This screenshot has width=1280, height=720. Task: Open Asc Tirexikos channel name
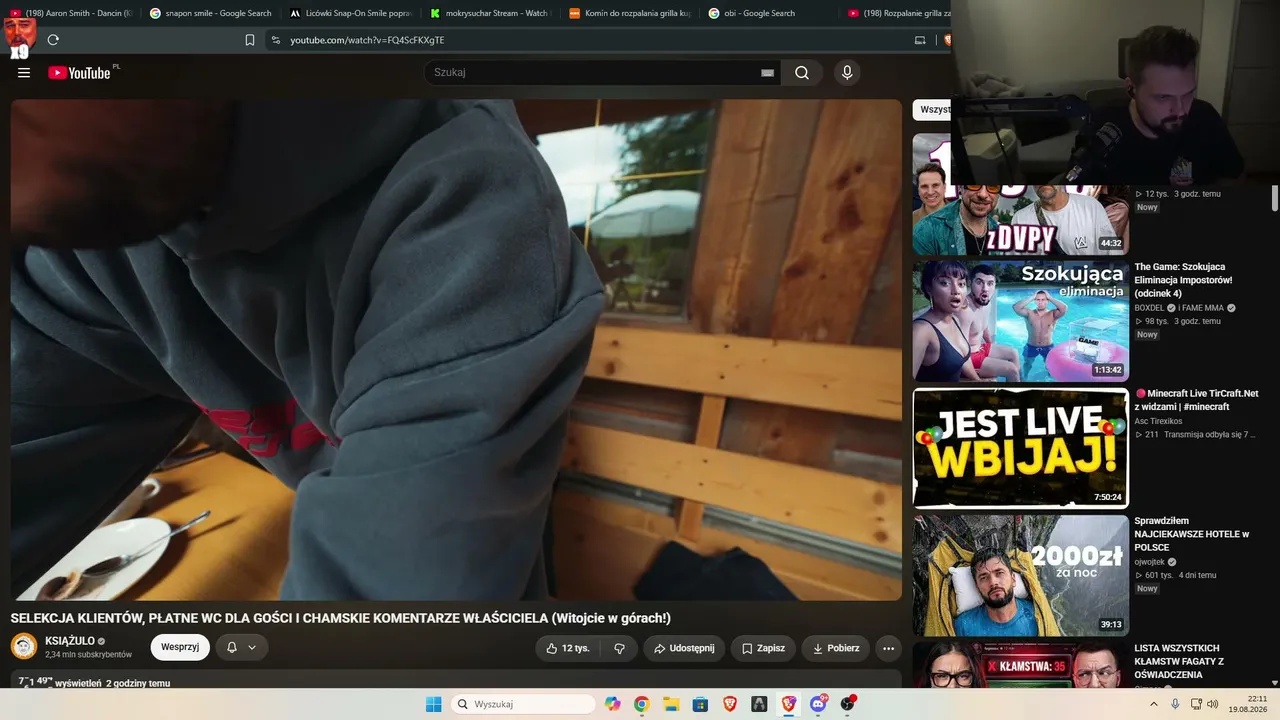point(1158,421)
